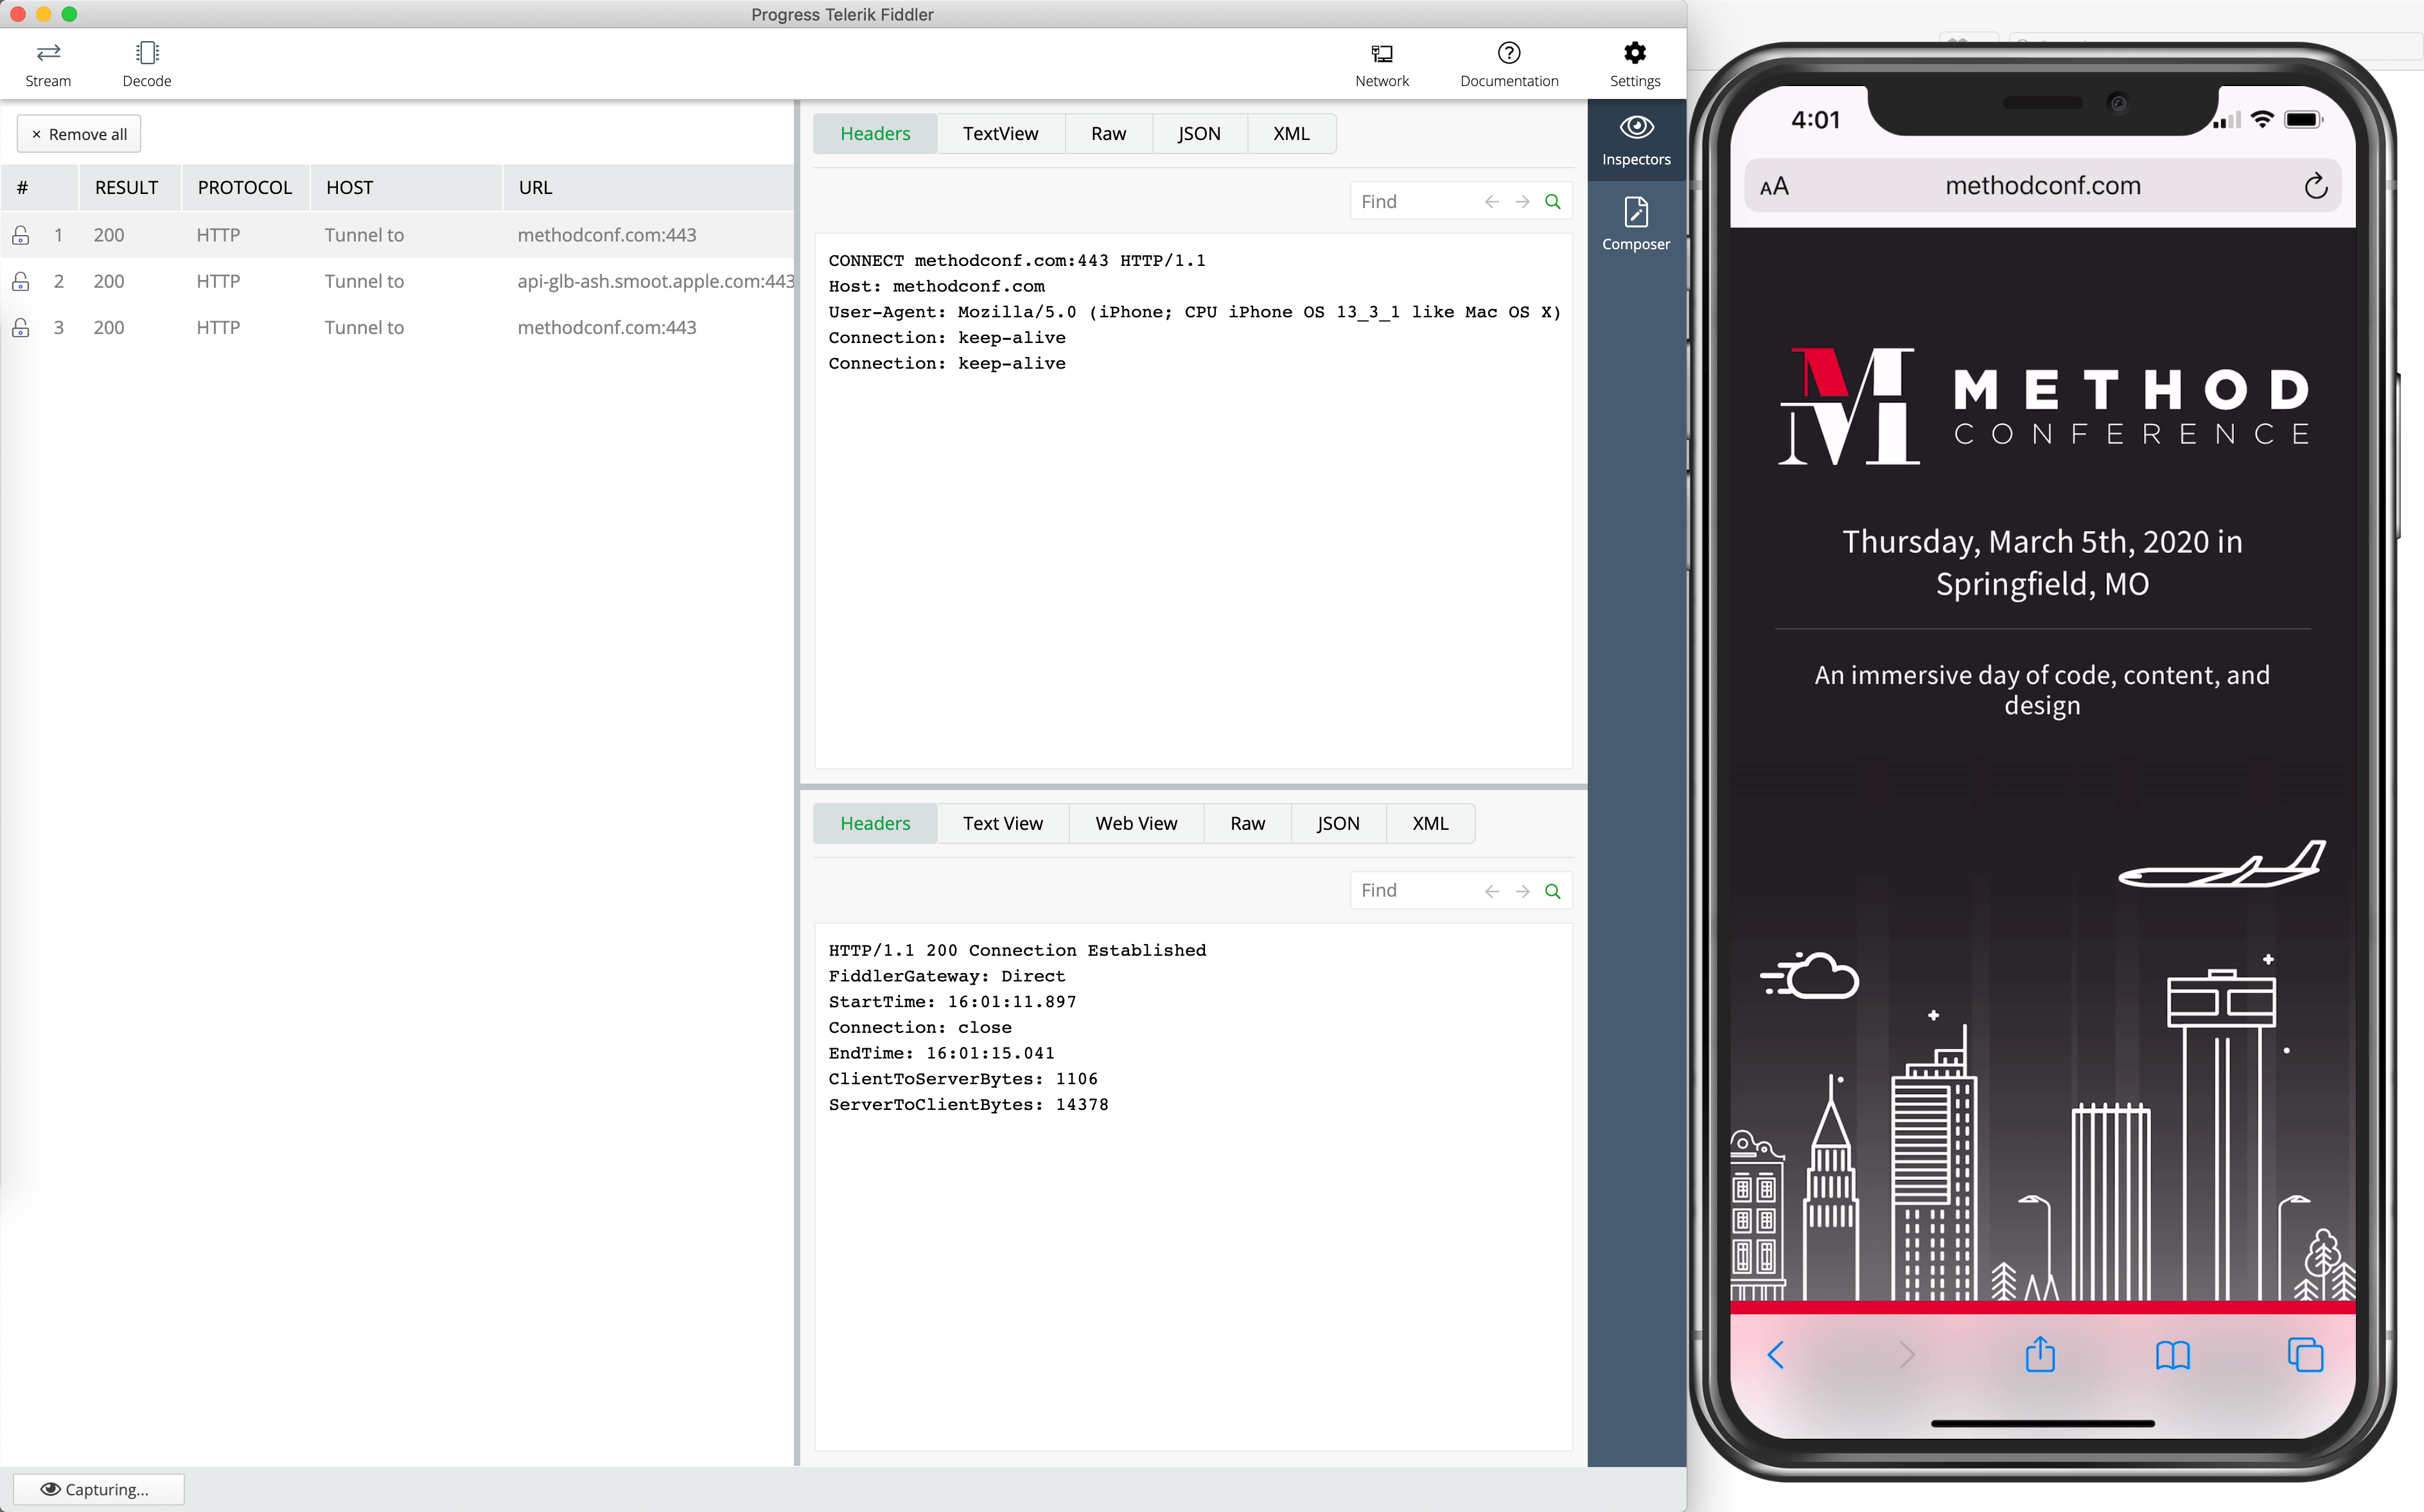Select session 1 lock icon
2424x1512 pixels.
tap(20, 235)
